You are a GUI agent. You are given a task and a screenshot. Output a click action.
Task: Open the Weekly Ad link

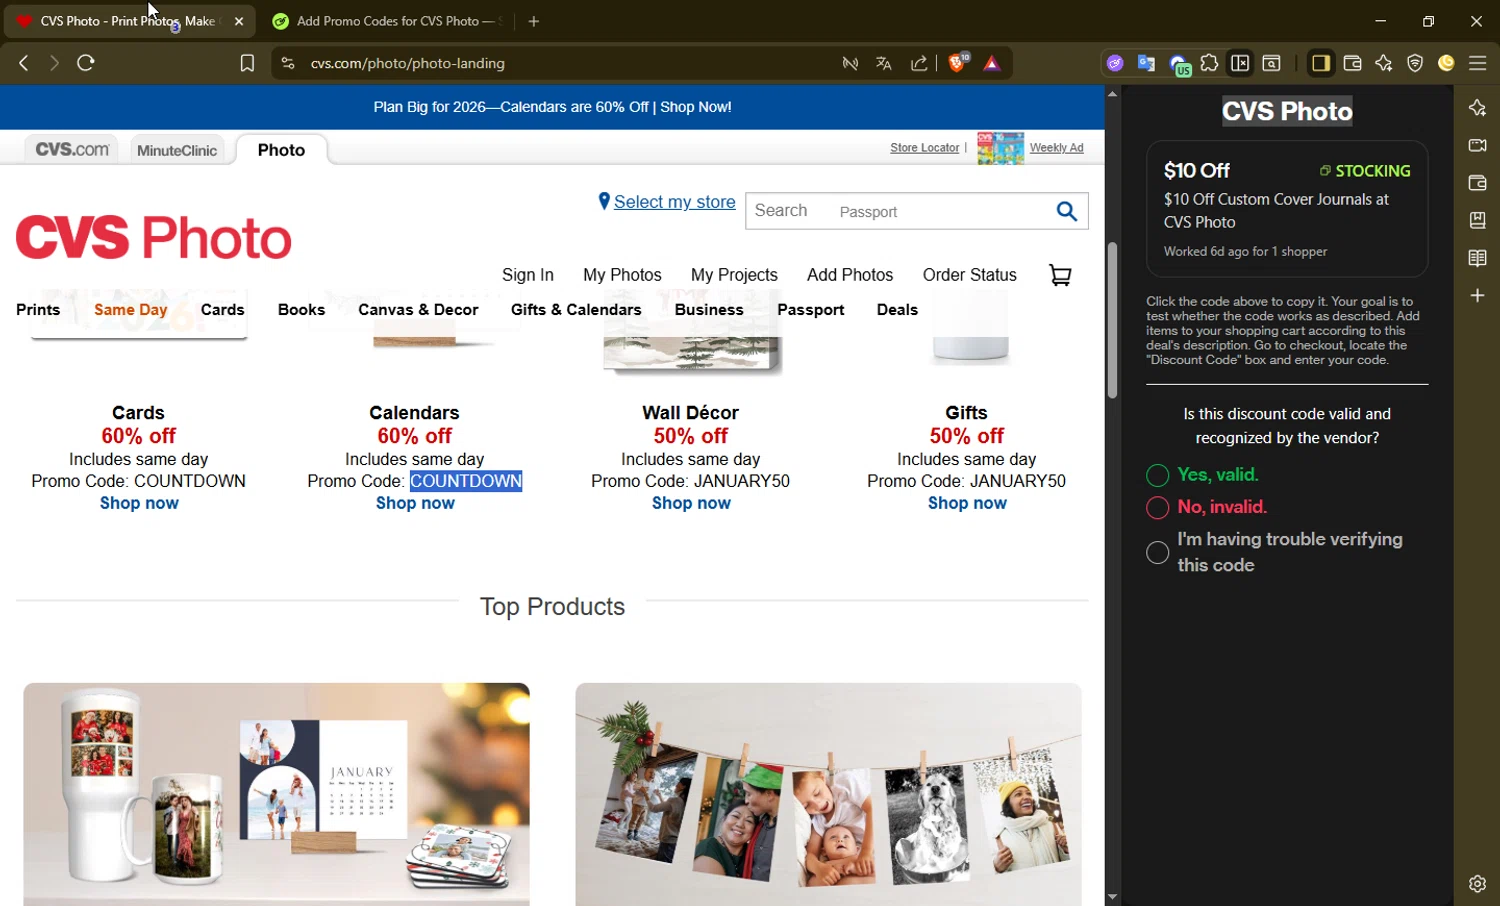tap(1056, 148)
